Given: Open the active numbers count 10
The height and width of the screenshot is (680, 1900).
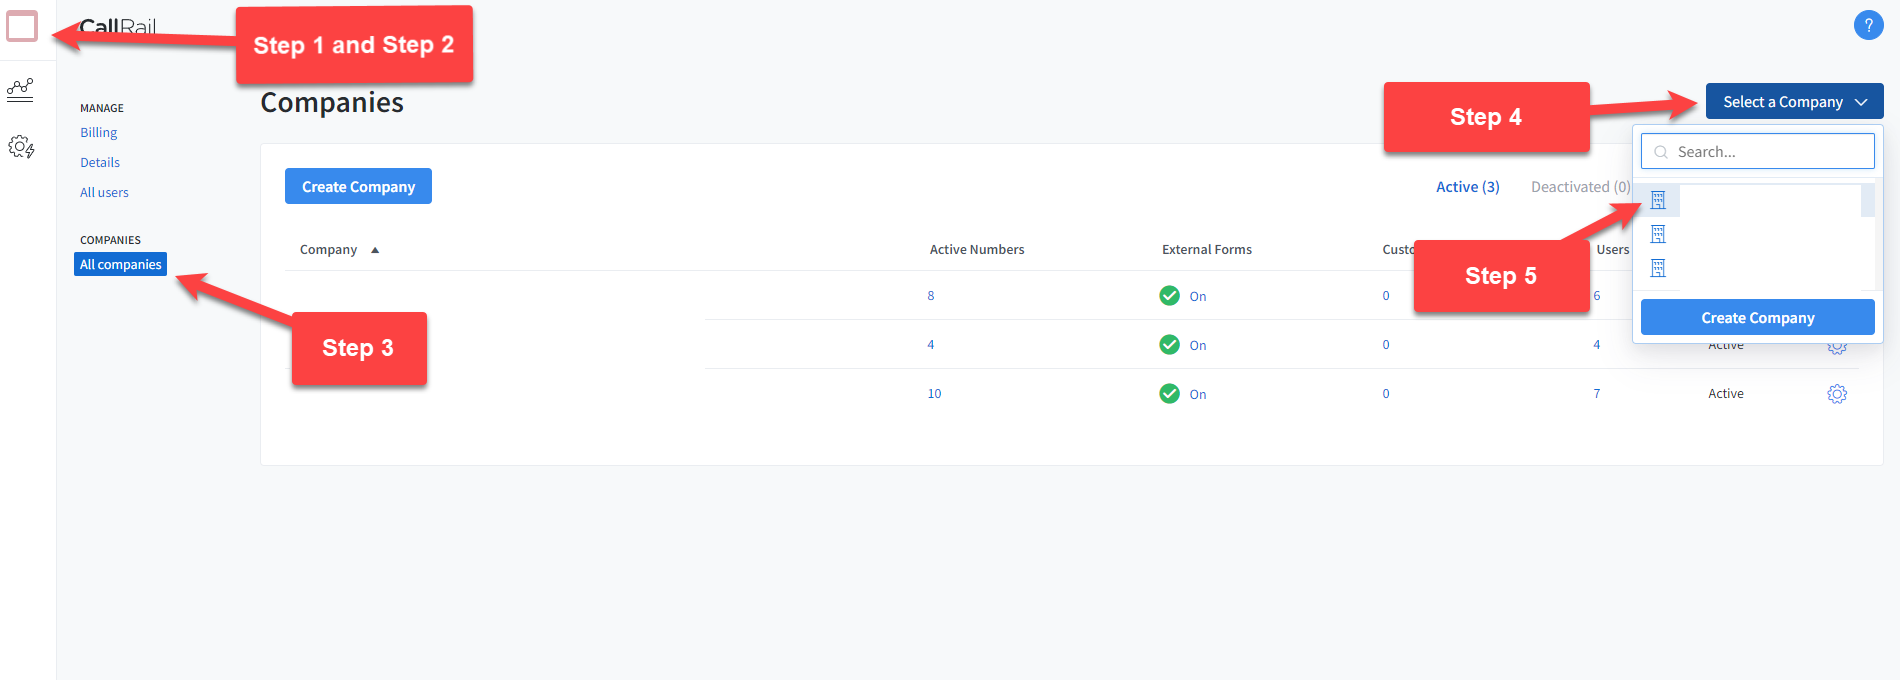Looking at the screenshot, I should tap(934, 394).
